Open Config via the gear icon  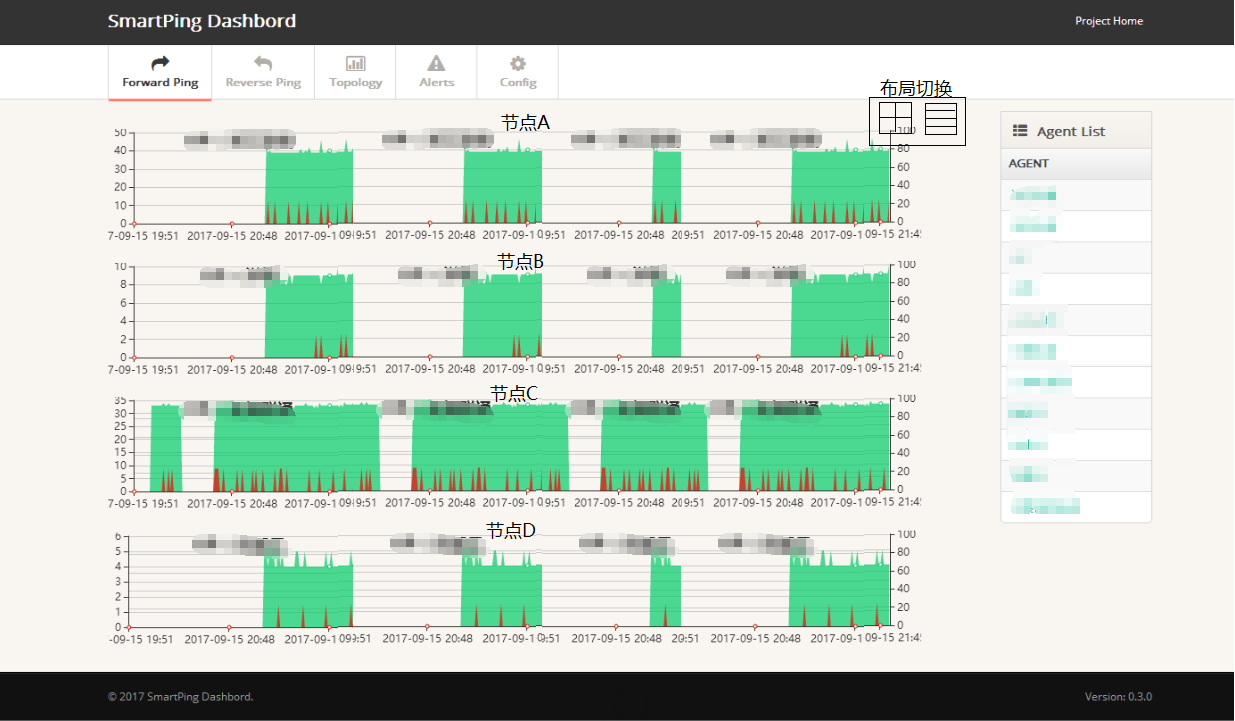pyautogui.click(x=518, y=60)
